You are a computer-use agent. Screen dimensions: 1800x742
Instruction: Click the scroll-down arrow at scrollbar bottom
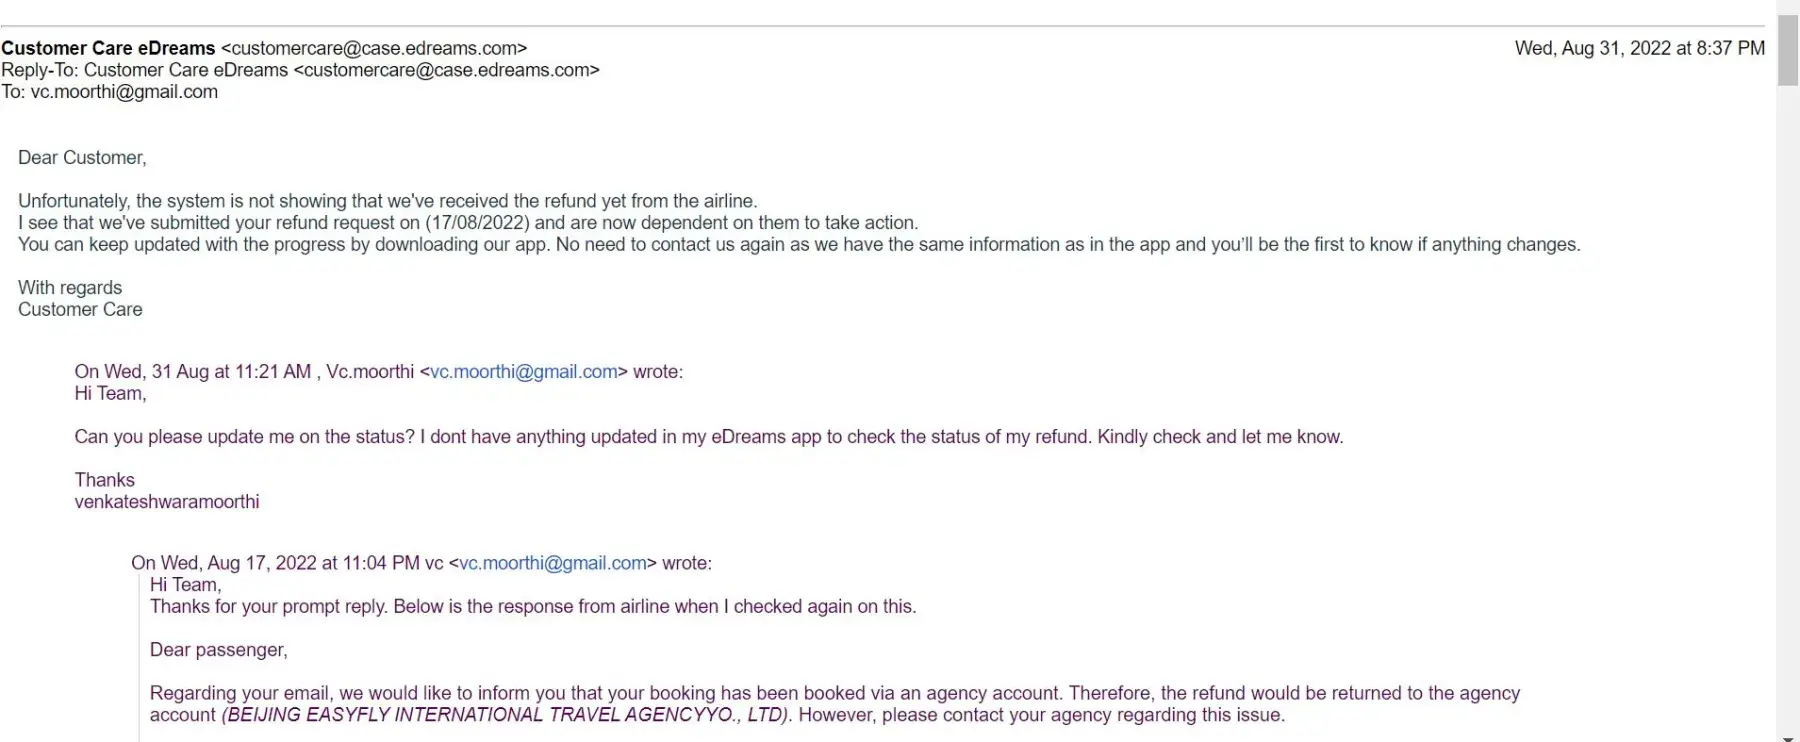point(1787,733)
